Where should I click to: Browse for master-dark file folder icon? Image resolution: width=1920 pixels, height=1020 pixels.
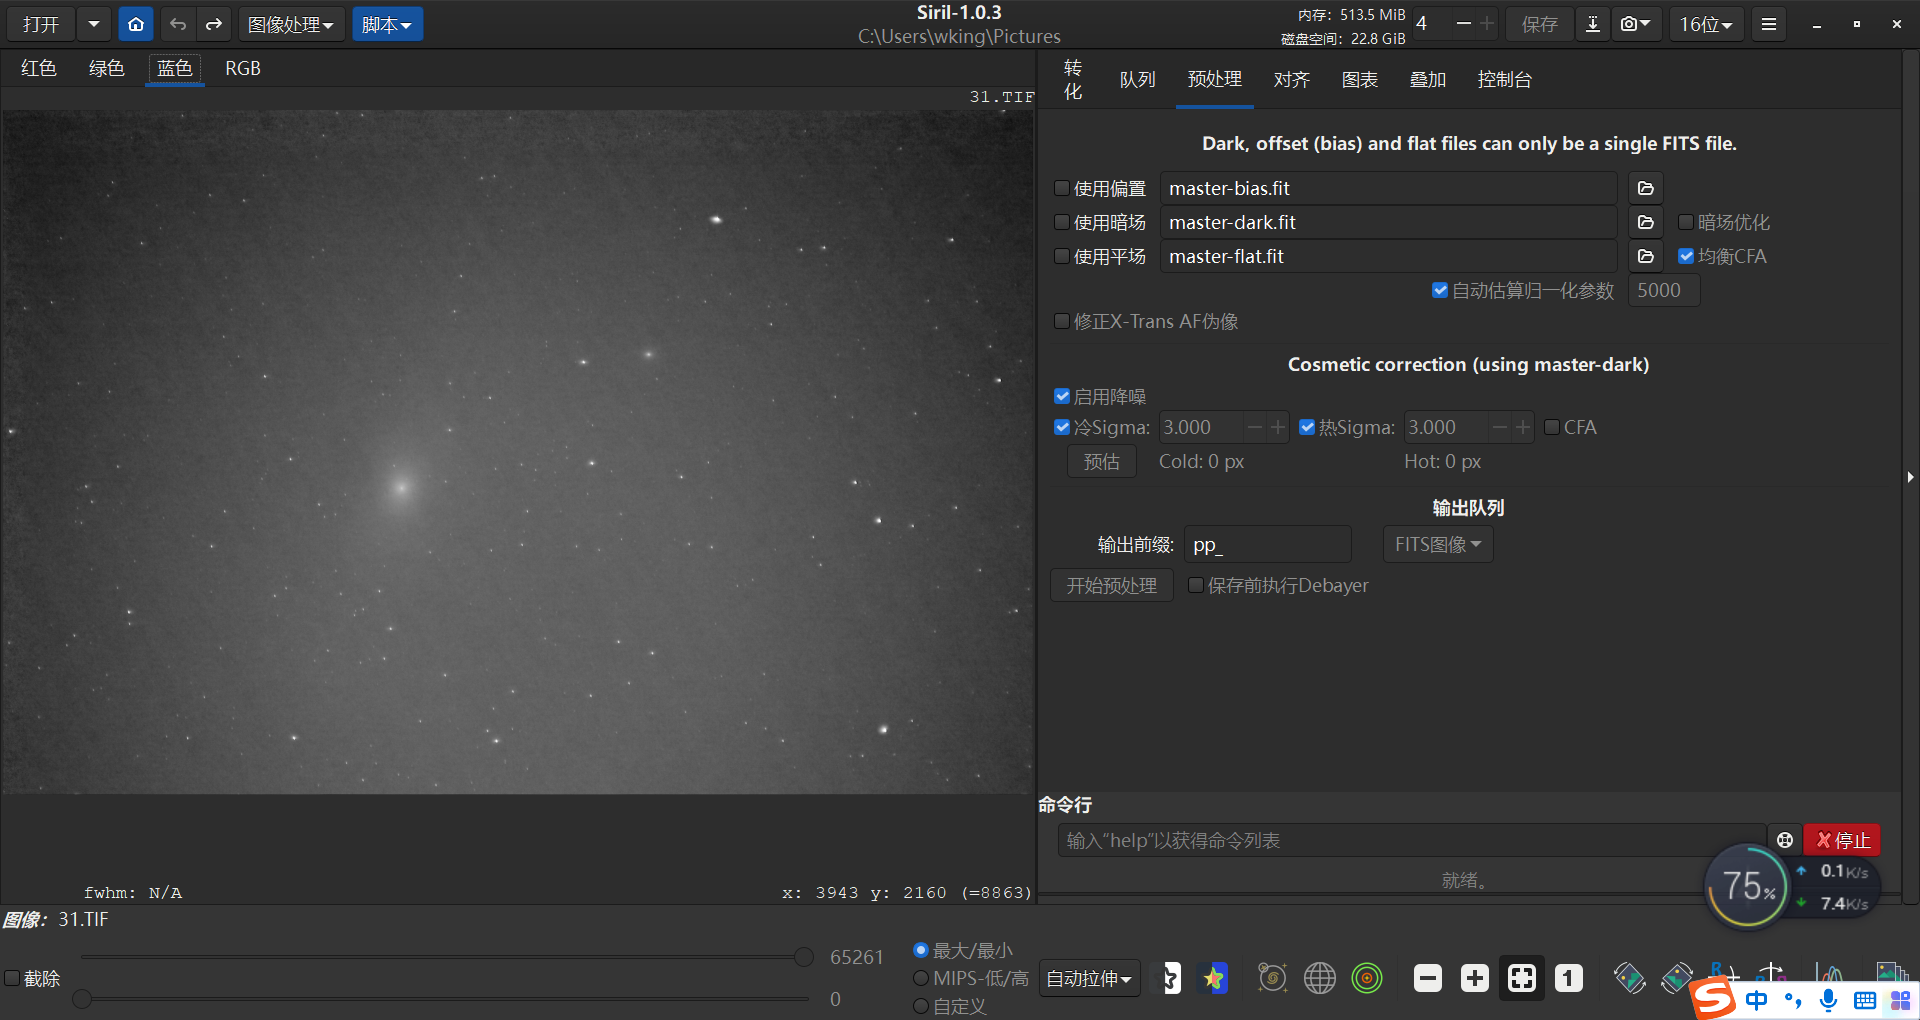coord(1646,222)
